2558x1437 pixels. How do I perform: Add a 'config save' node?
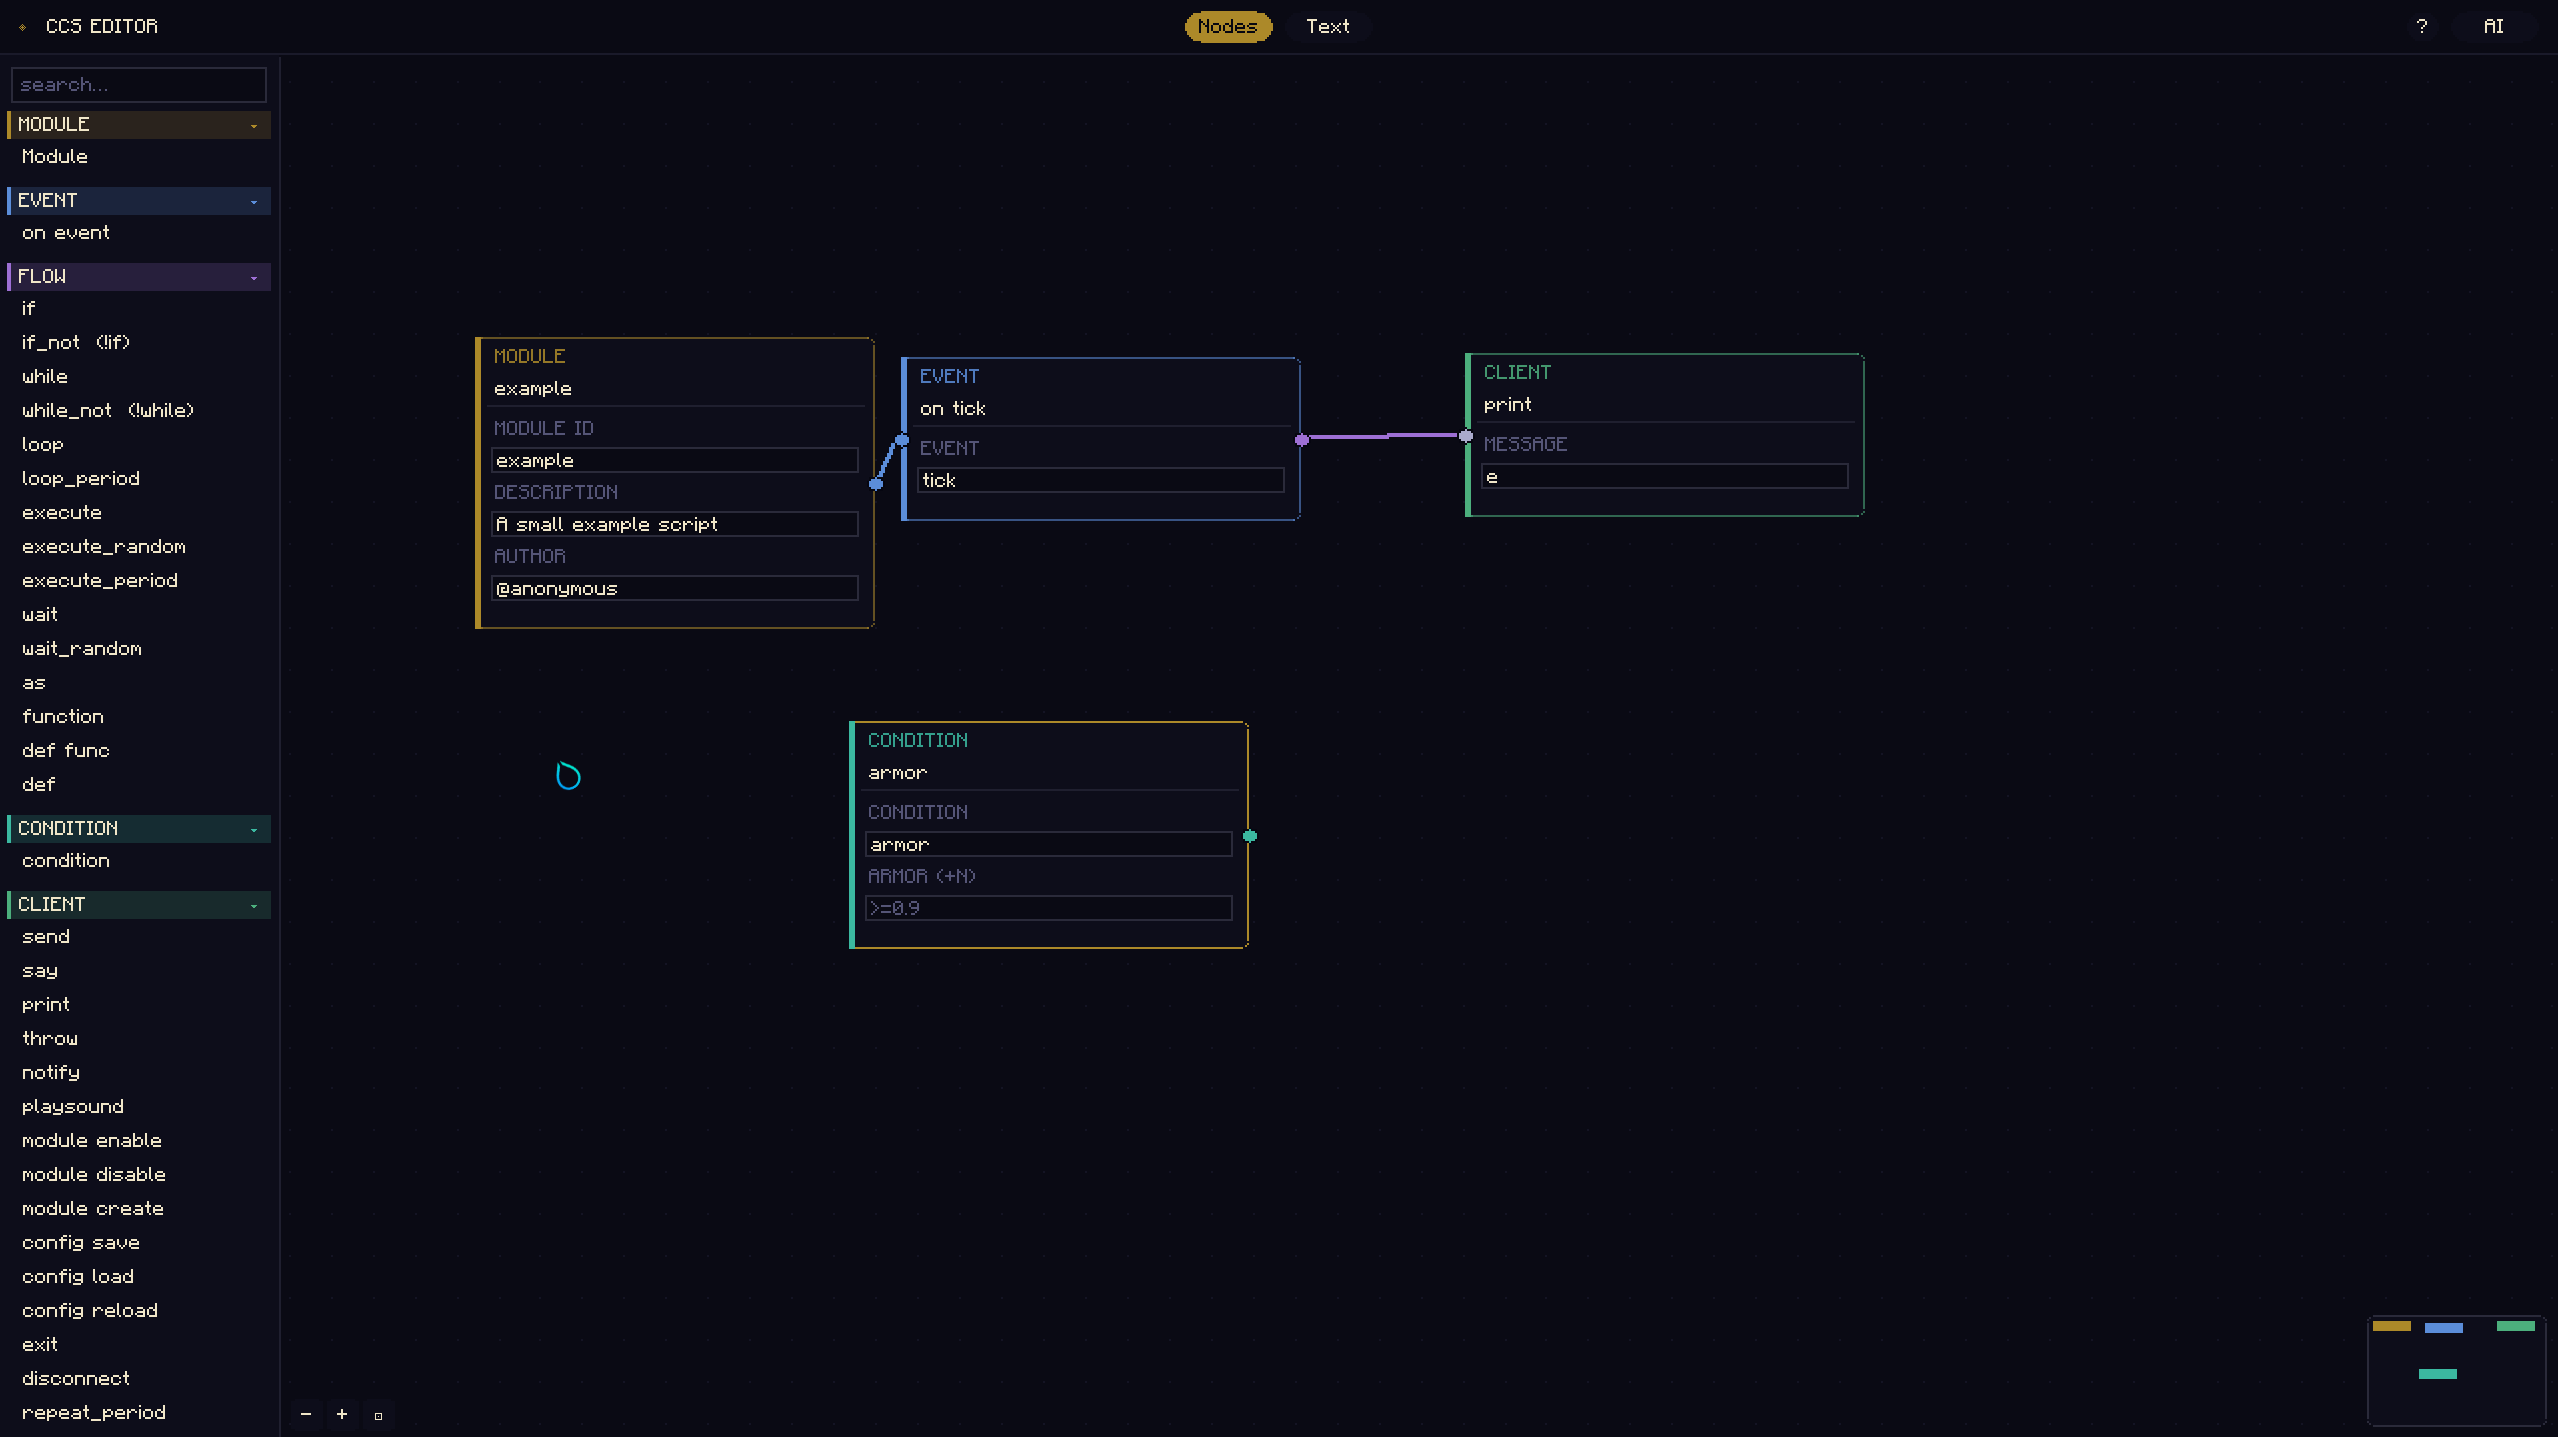(139, 1243)
